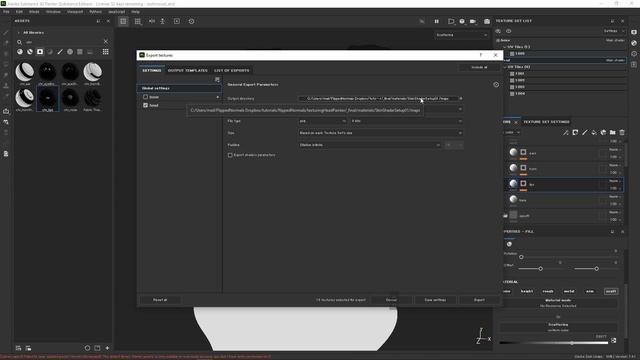Check the Export shaders parameters checkbox
Image resolution: width=640 pixels, height=360 pixels.
pos(230,155)
